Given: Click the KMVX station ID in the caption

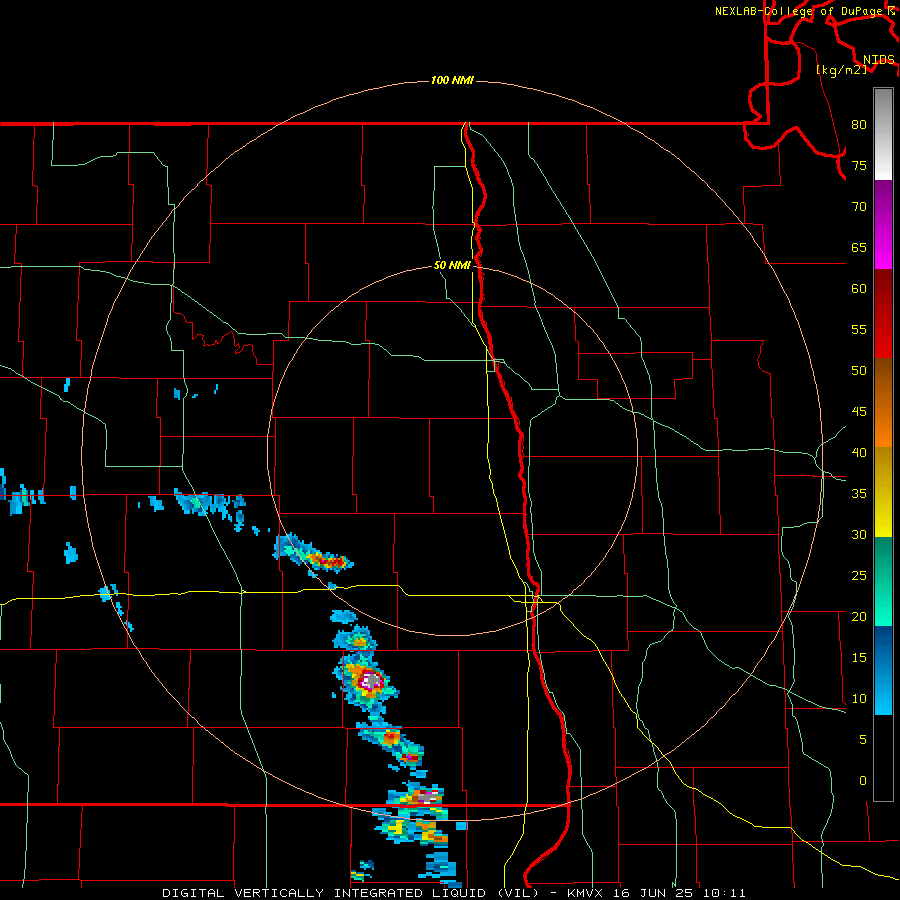Looking at the screenshot, I should (x=587, y=893).
